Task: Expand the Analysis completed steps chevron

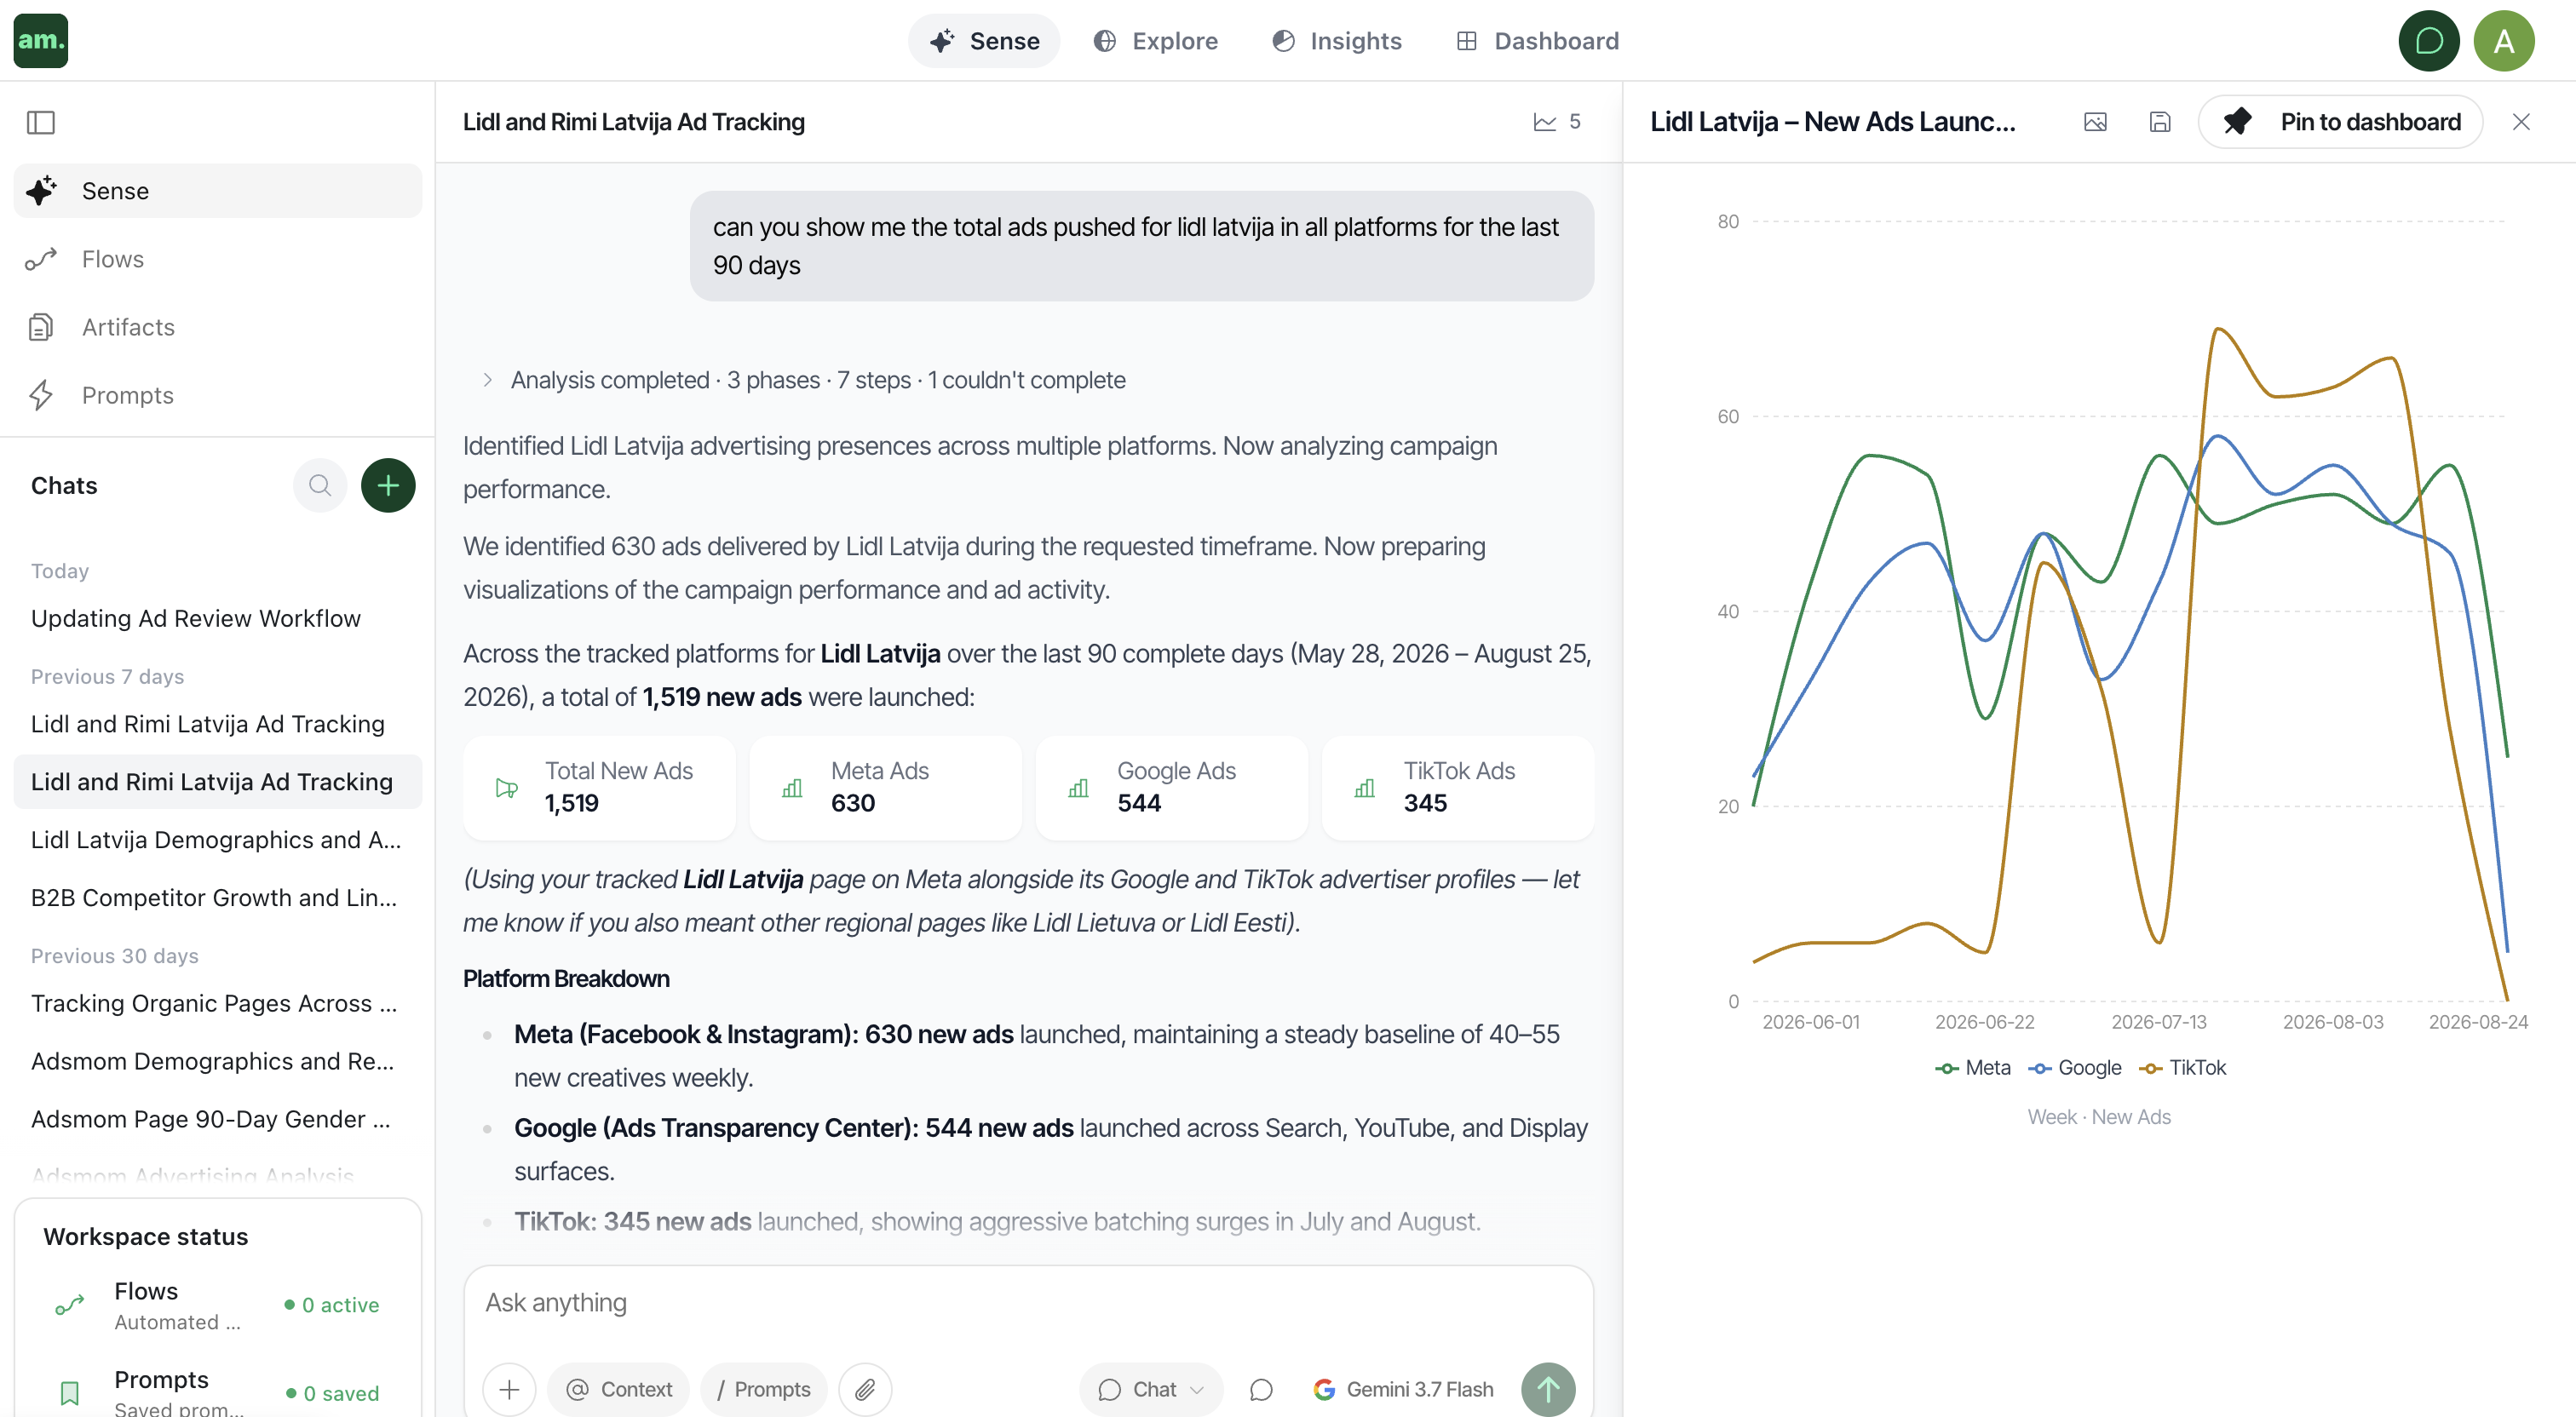Action: (x=487, y=380)
